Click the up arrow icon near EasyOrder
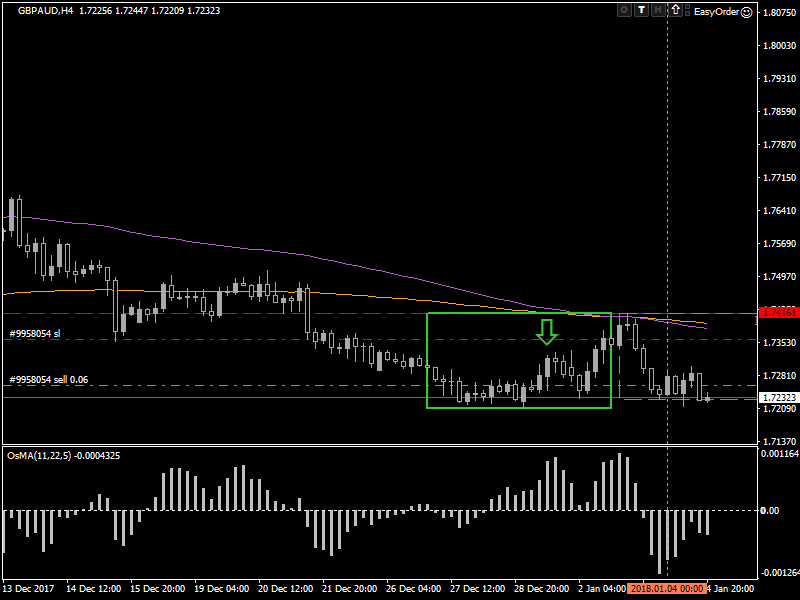The image size is (800, 600). [x=676, y=10]
